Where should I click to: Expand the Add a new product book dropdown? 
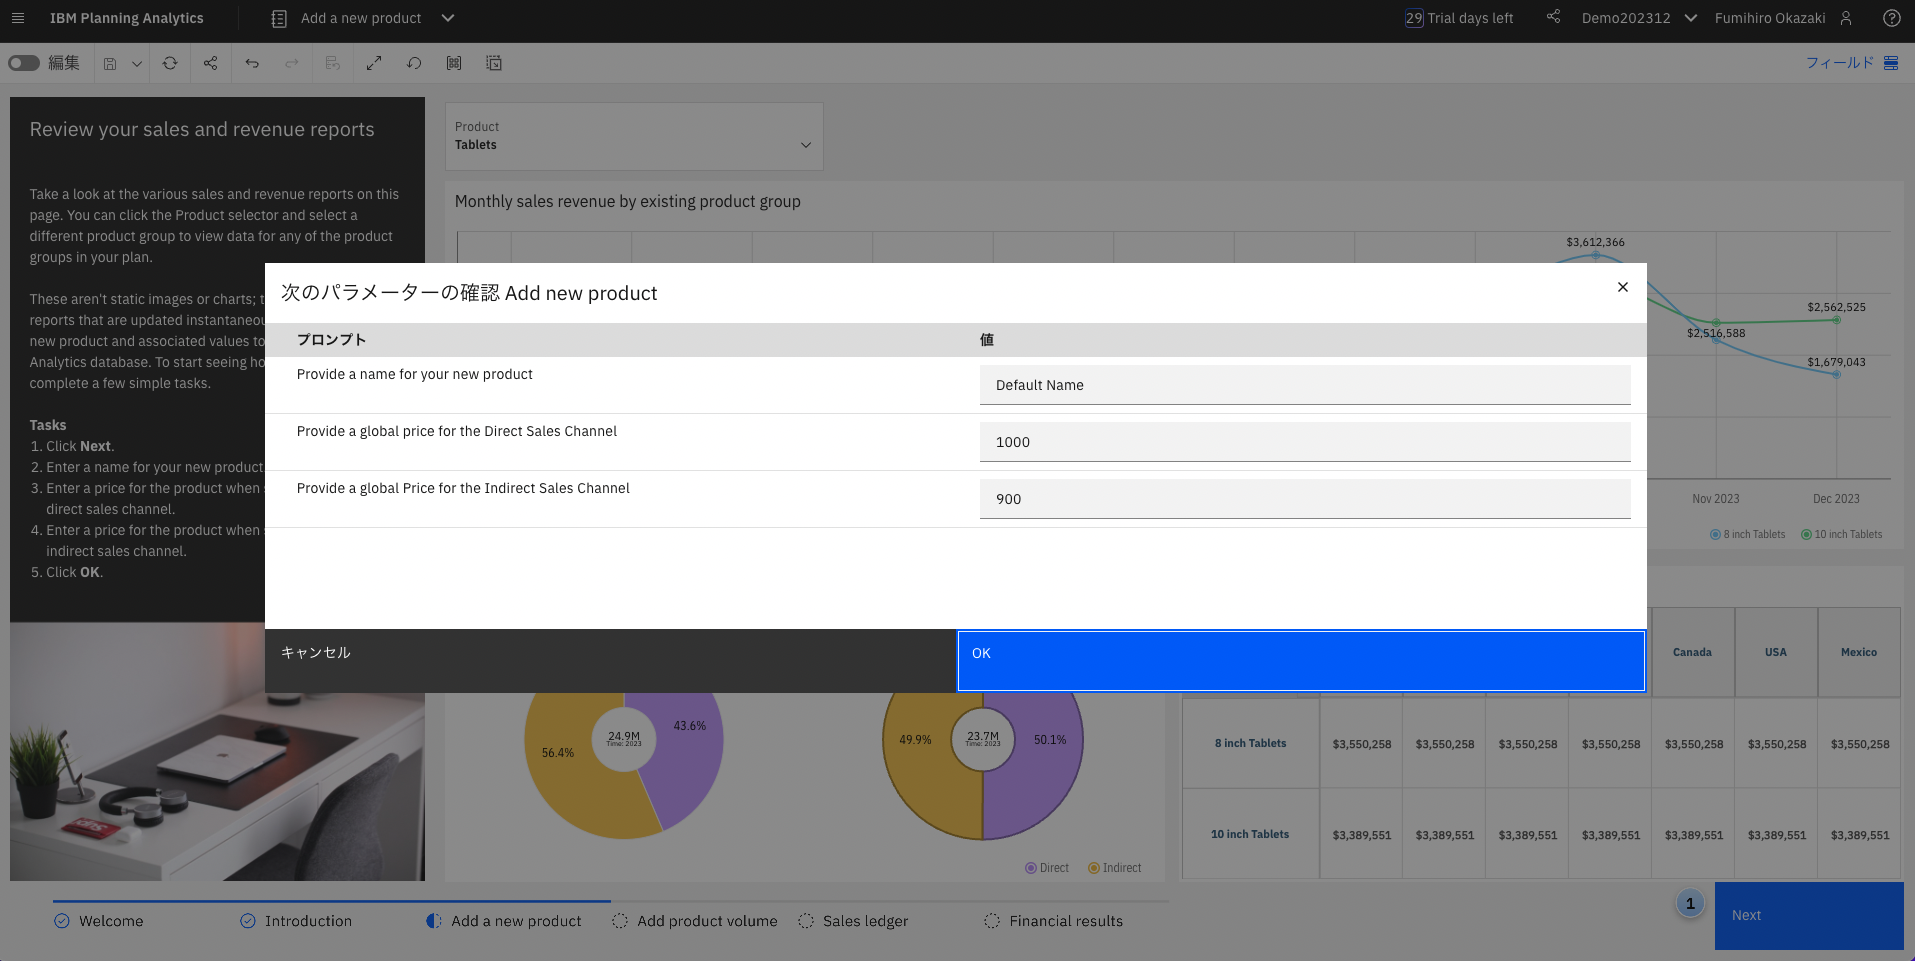(448, 18)
